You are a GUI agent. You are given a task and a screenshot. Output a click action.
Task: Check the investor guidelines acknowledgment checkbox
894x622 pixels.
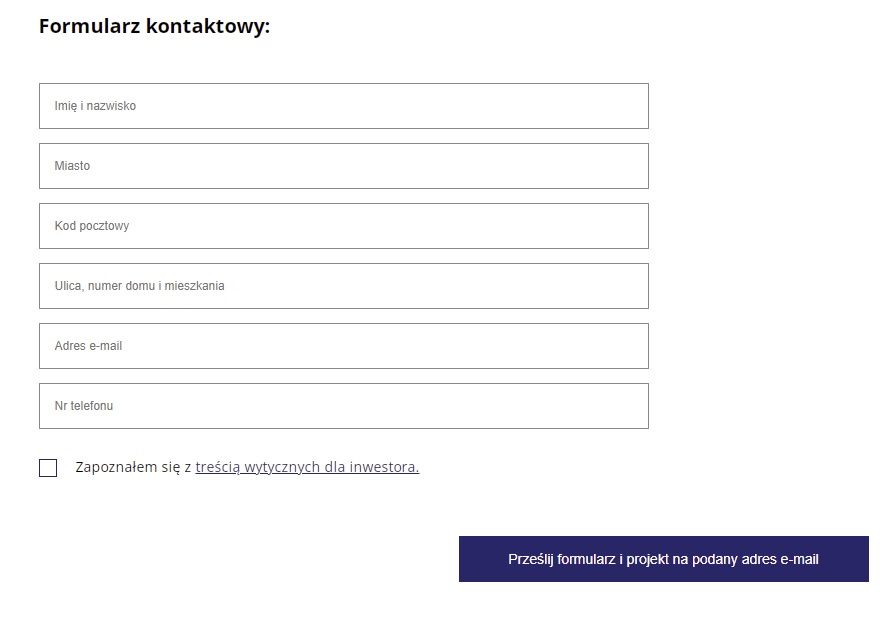click(x=47, y=466)
